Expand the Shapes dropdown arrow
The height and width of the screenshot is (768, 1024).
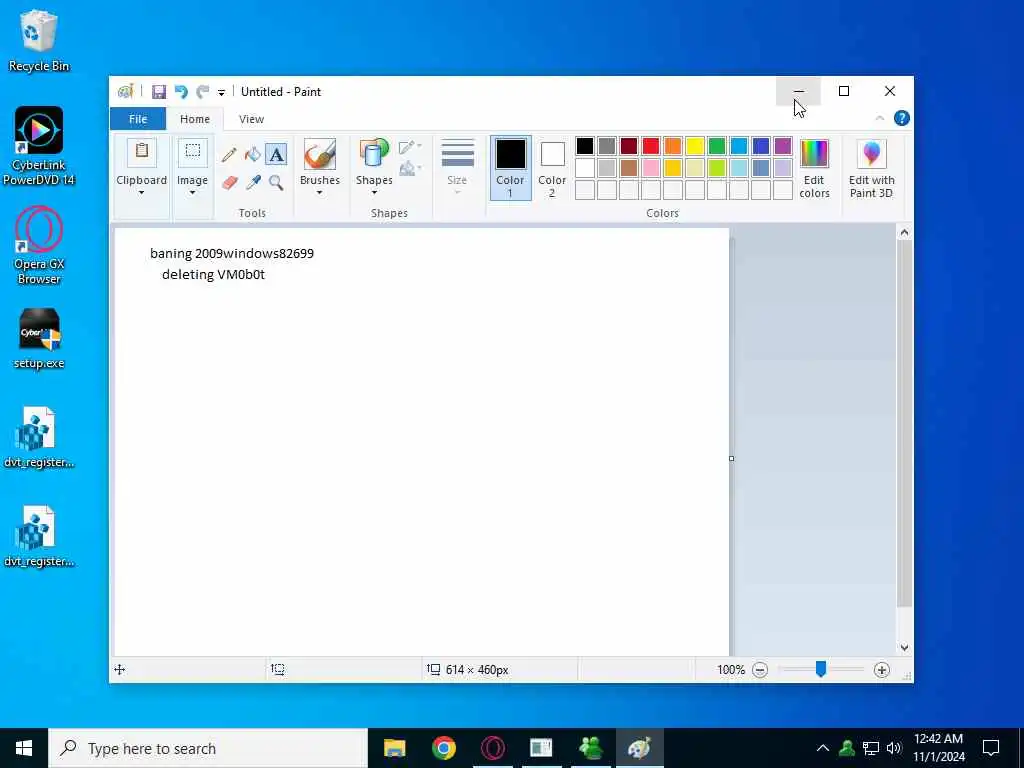coord(374,193)
